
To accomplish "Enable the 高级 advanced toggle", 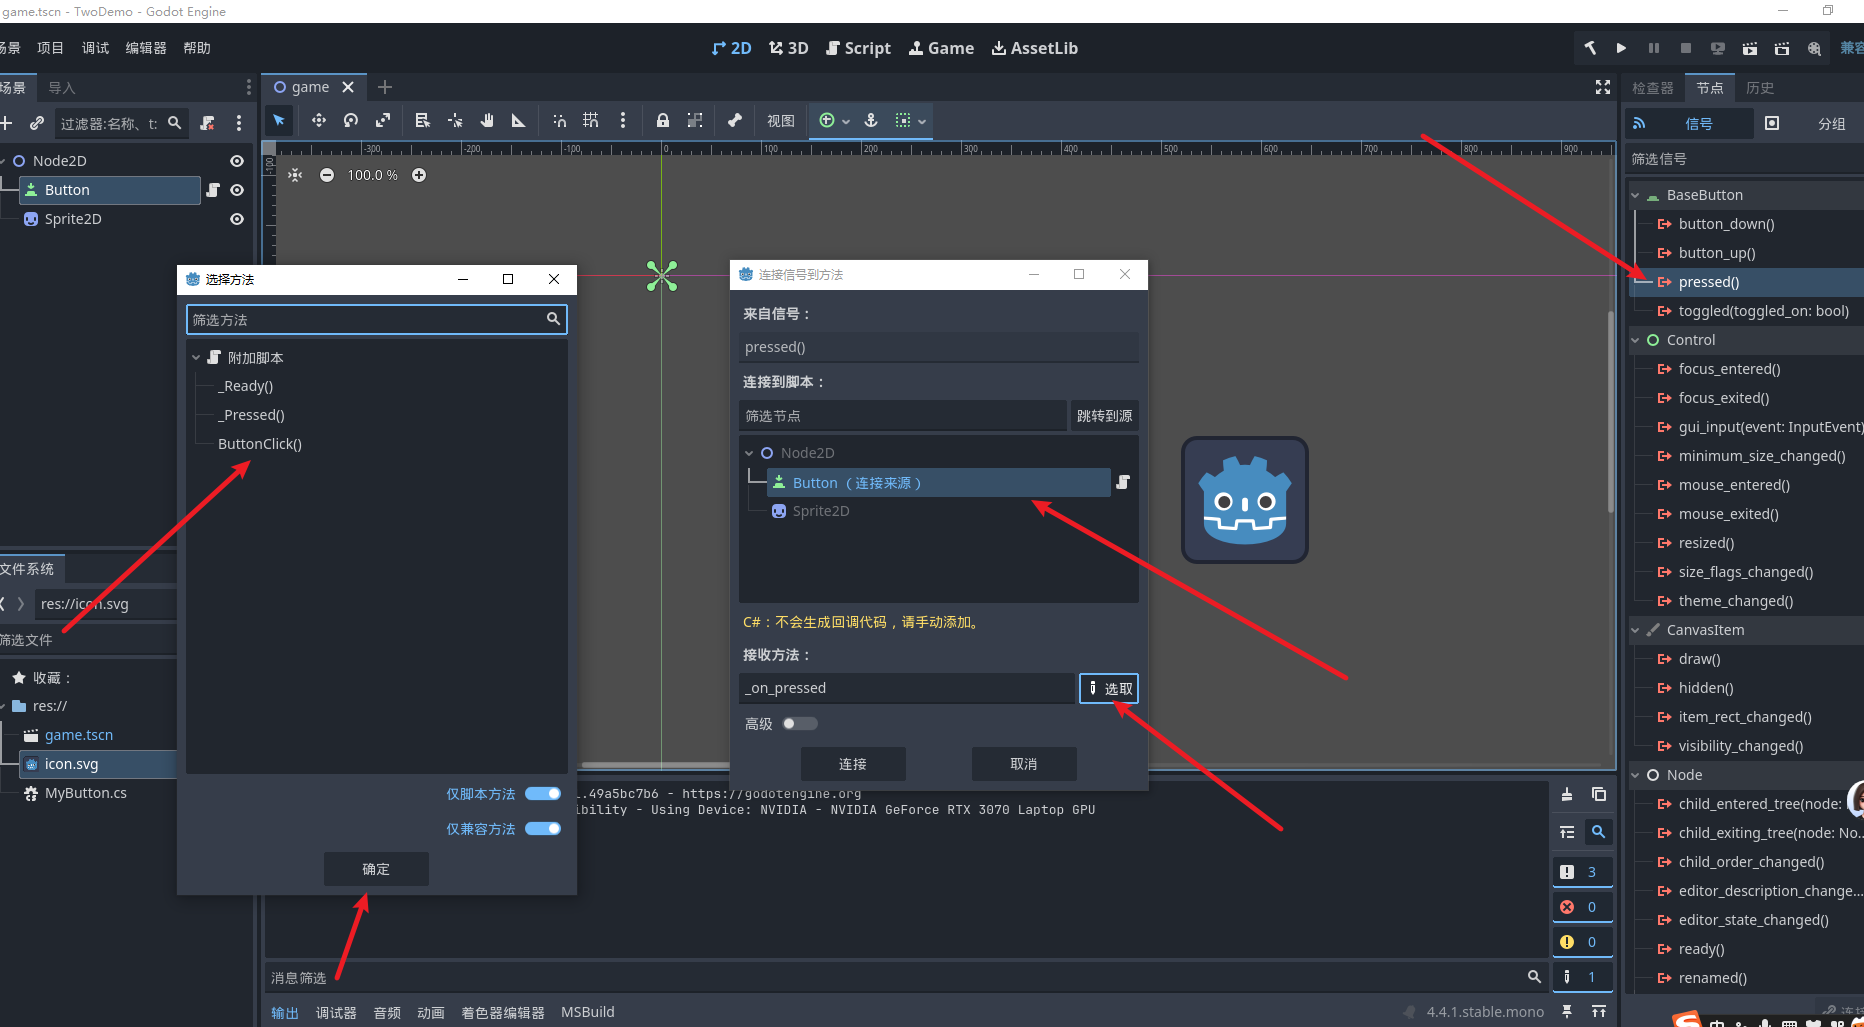I will click(800, 724).
